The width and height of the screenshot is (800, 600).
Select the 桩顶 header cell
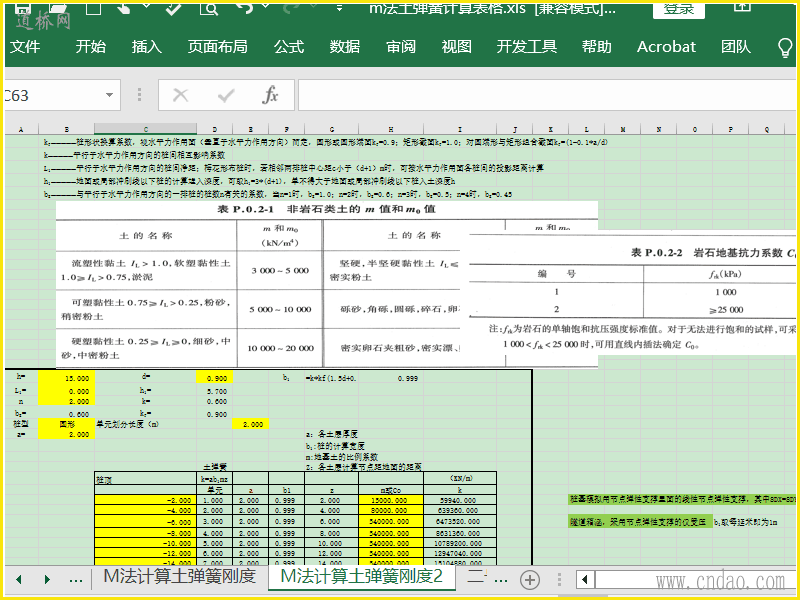(x=145, y=479)
